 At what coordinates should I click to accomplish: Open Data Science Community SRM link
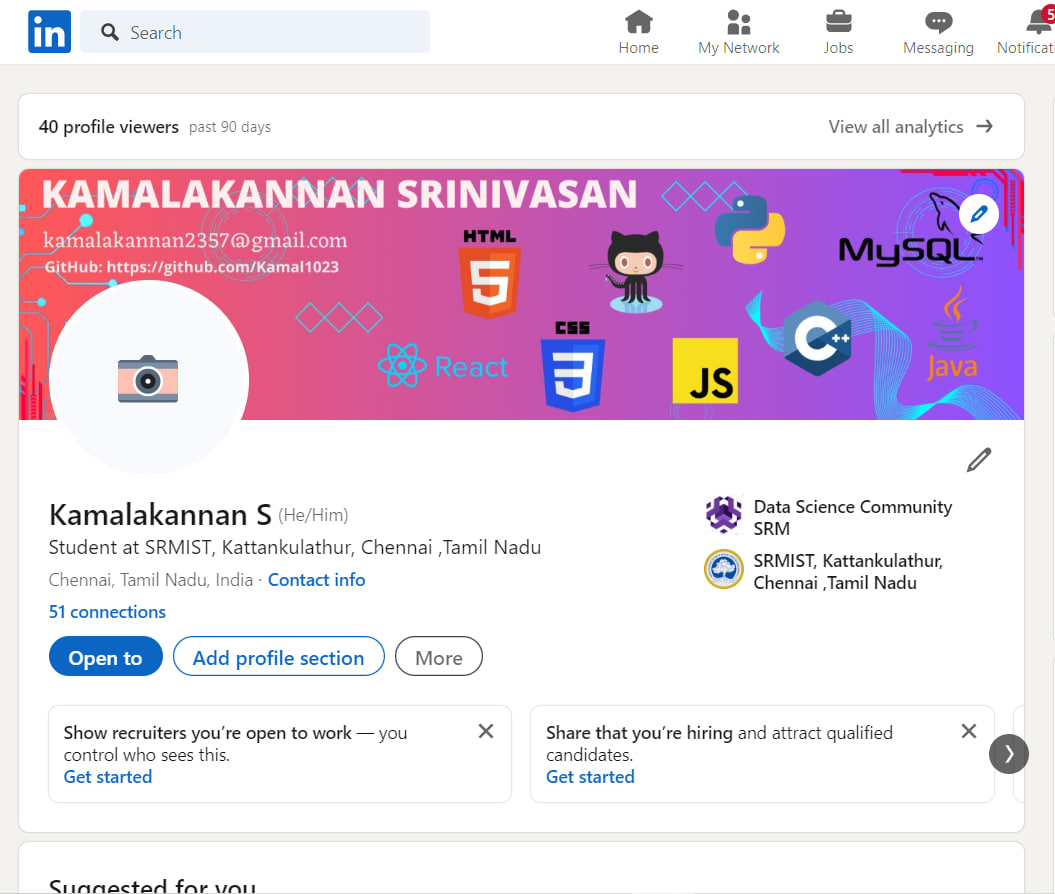[x=852, y=517]
